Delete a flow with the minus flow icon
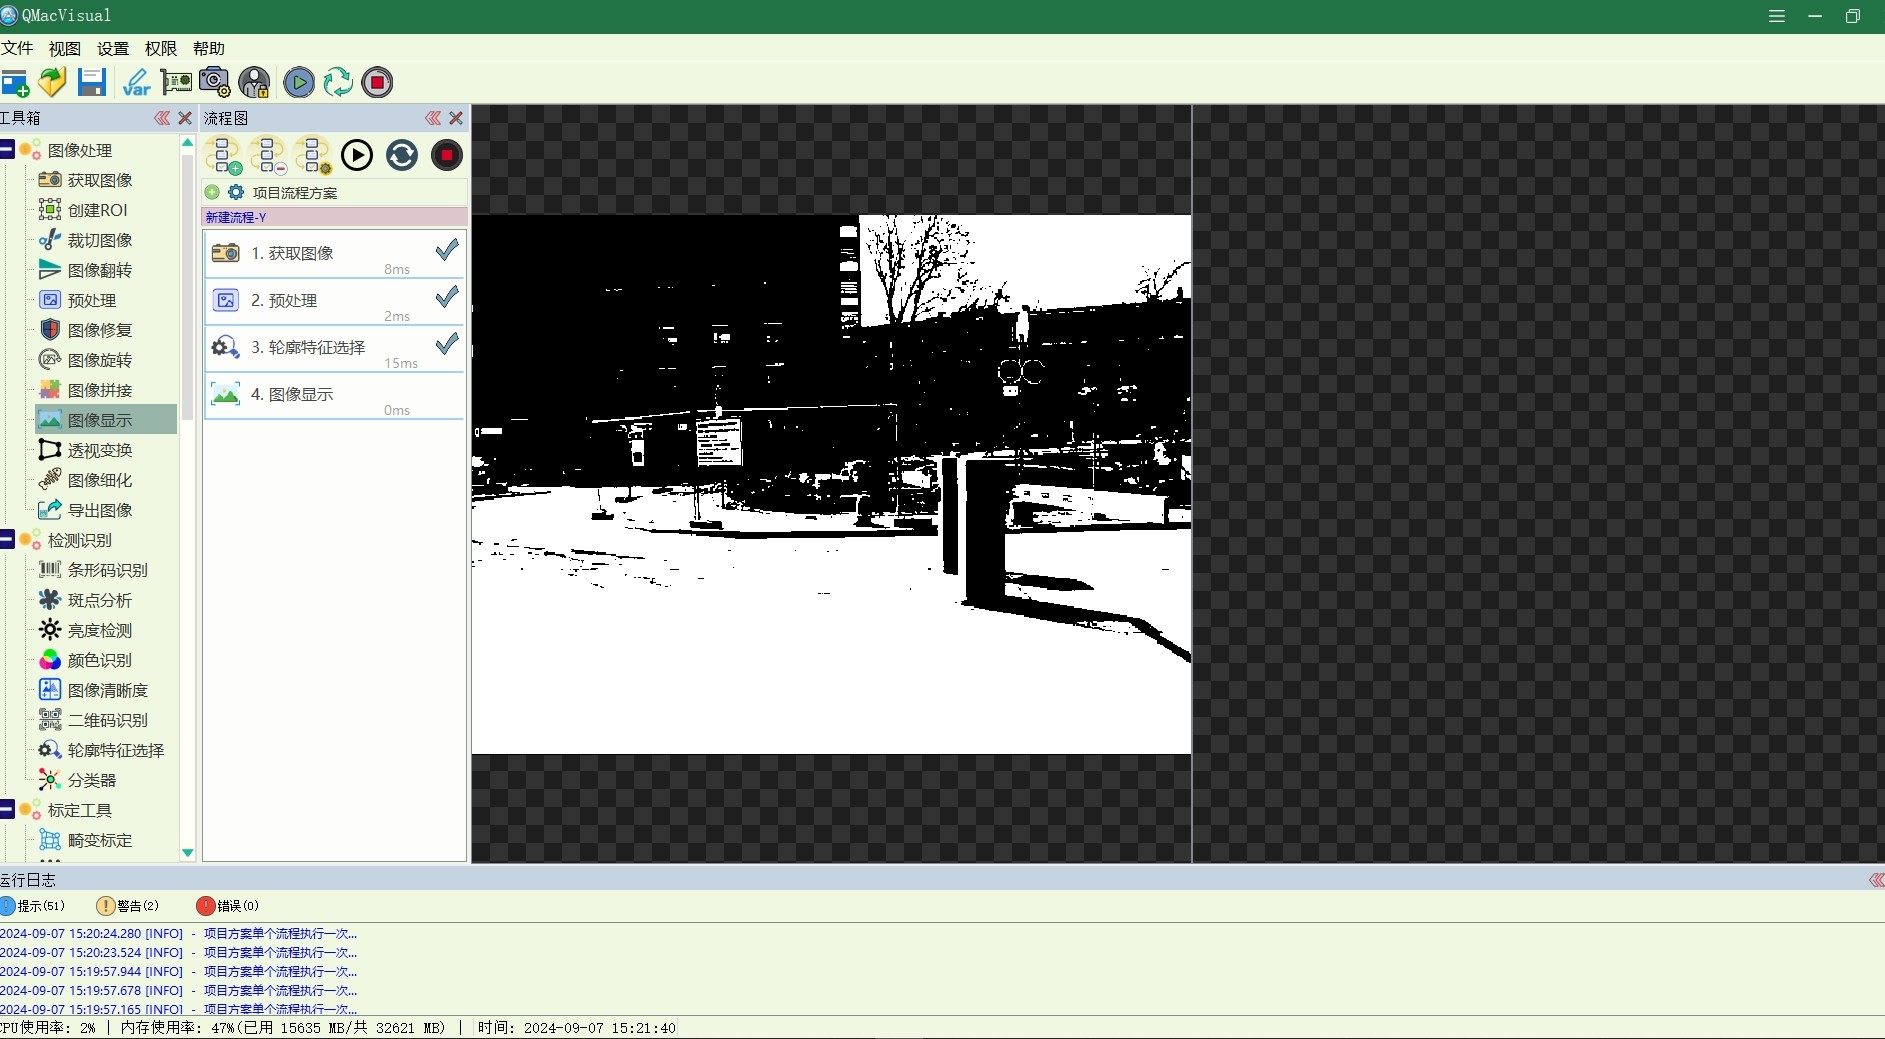The height and width of the screenshot is (1039, 1885). coord(268,155)
